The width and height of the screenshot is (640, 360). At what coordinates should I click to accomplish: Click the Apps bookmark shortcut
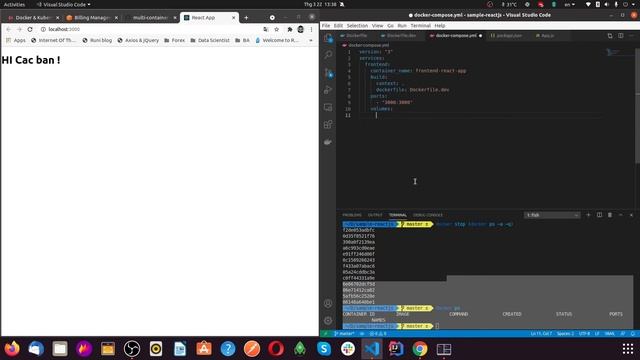point(16,40)
